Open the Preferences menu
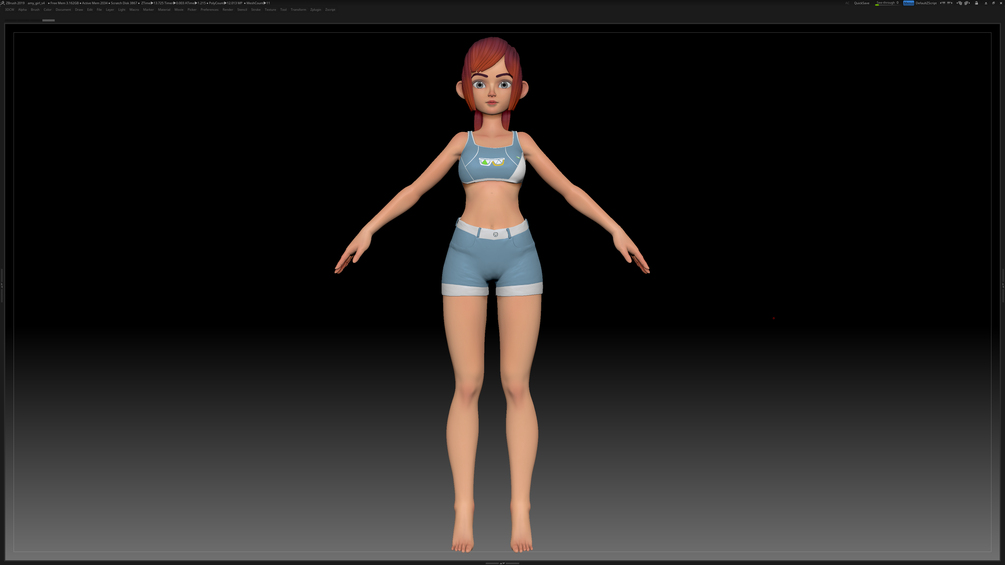Image resolution: width=1005 pixels, height=565 pixels. coord(210,10)
